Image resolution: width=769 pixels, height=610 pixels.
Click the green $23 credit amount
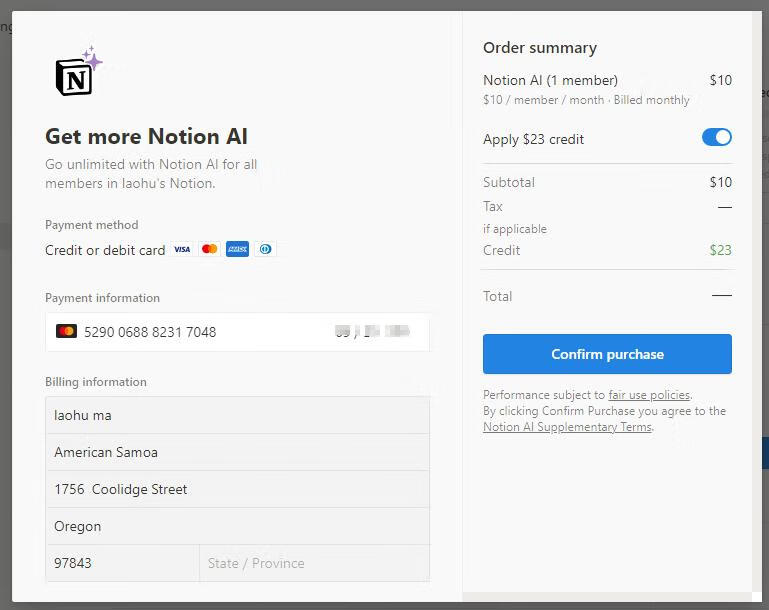[720, 250]
